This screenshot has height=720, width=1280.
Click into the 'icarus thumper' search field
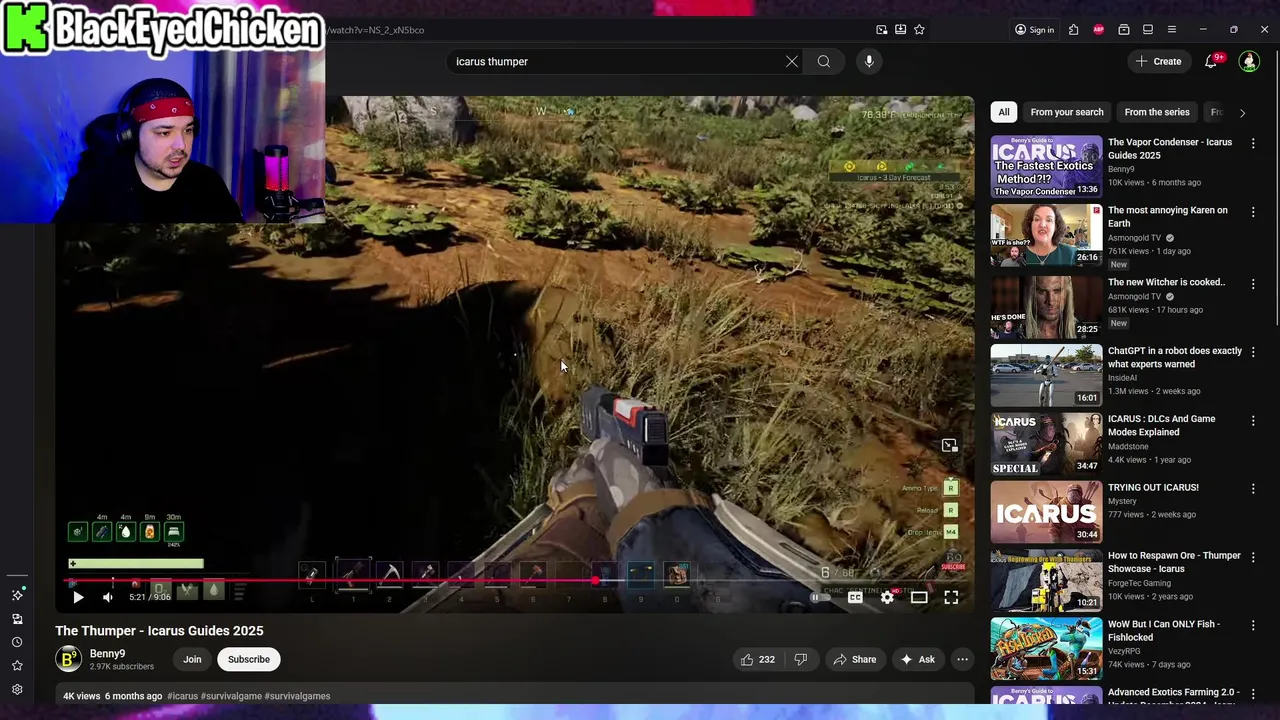[615, 61]
